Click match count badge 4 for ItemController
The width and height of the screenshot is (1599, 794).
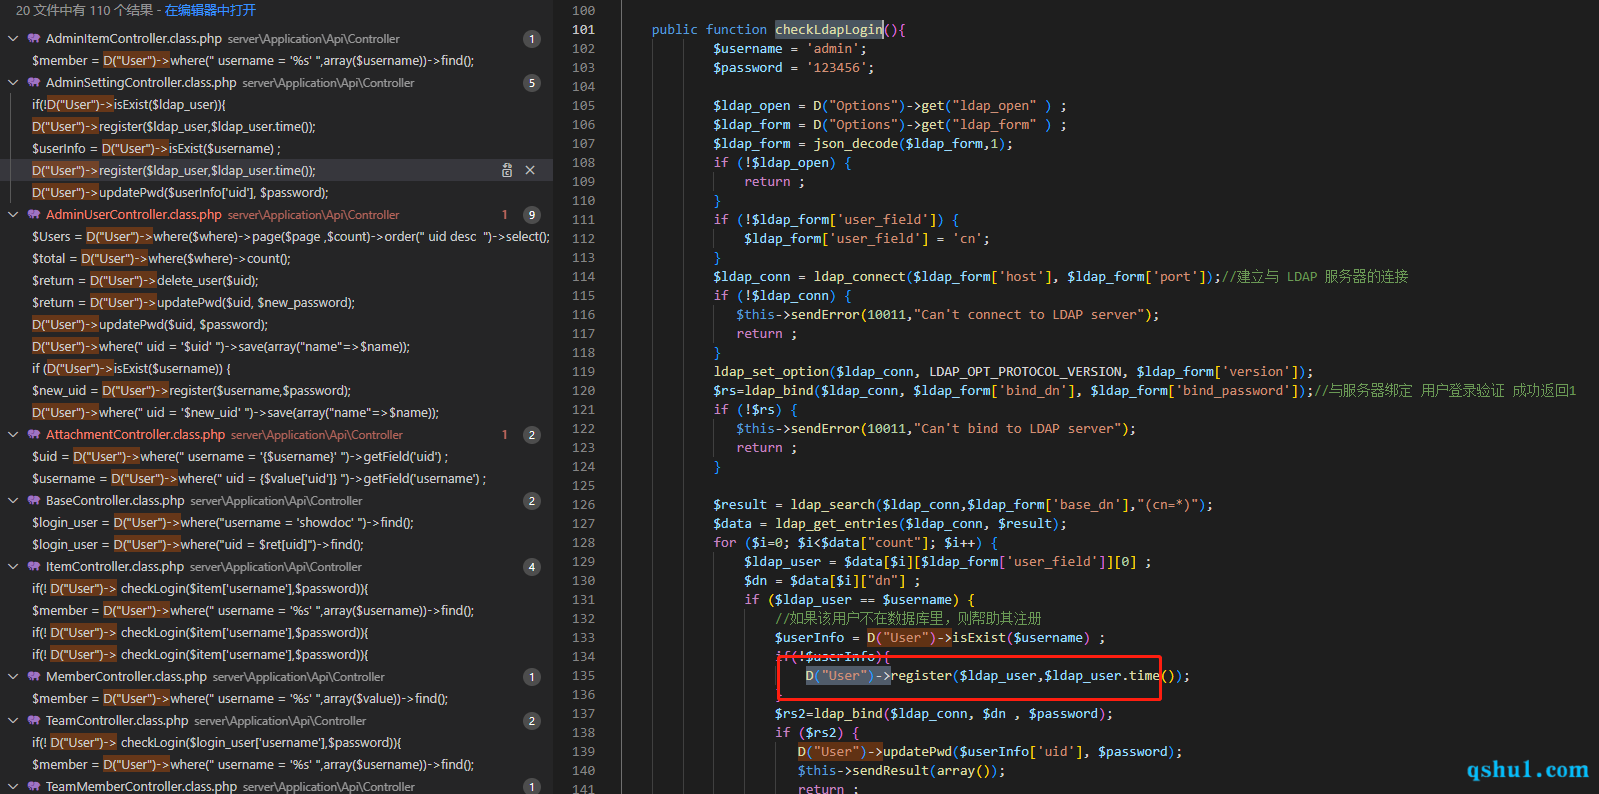click(x=532, y=567)
